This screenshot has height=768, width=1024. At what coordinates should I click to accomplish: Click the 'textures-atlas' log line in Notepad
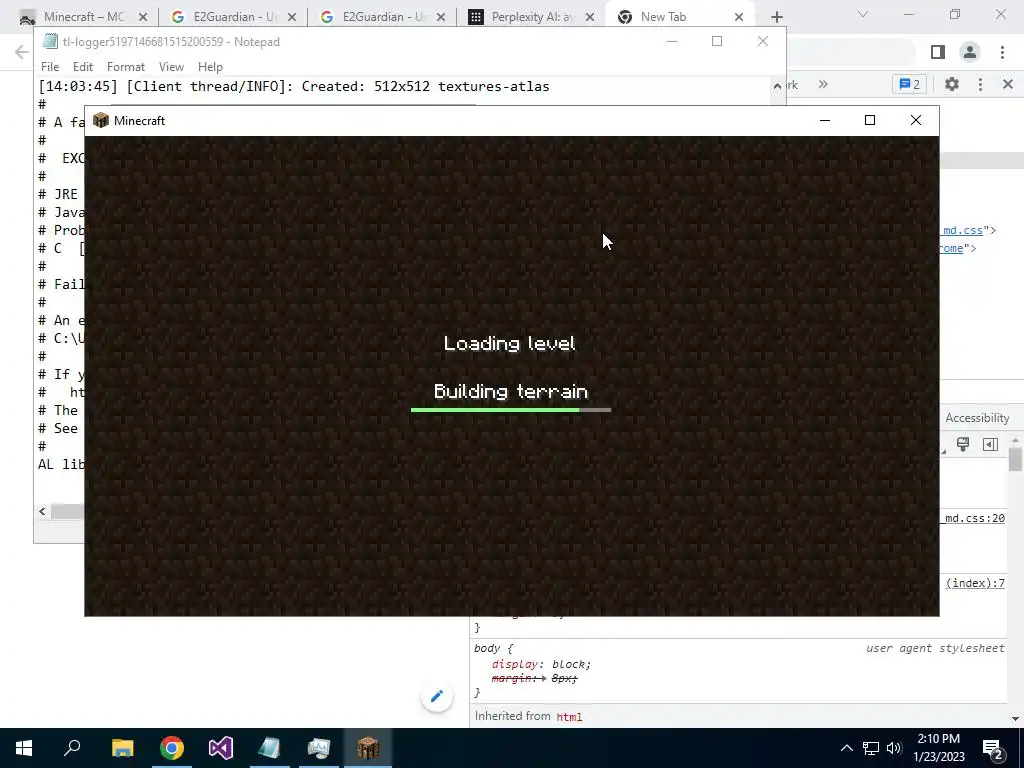coord(294,86)
